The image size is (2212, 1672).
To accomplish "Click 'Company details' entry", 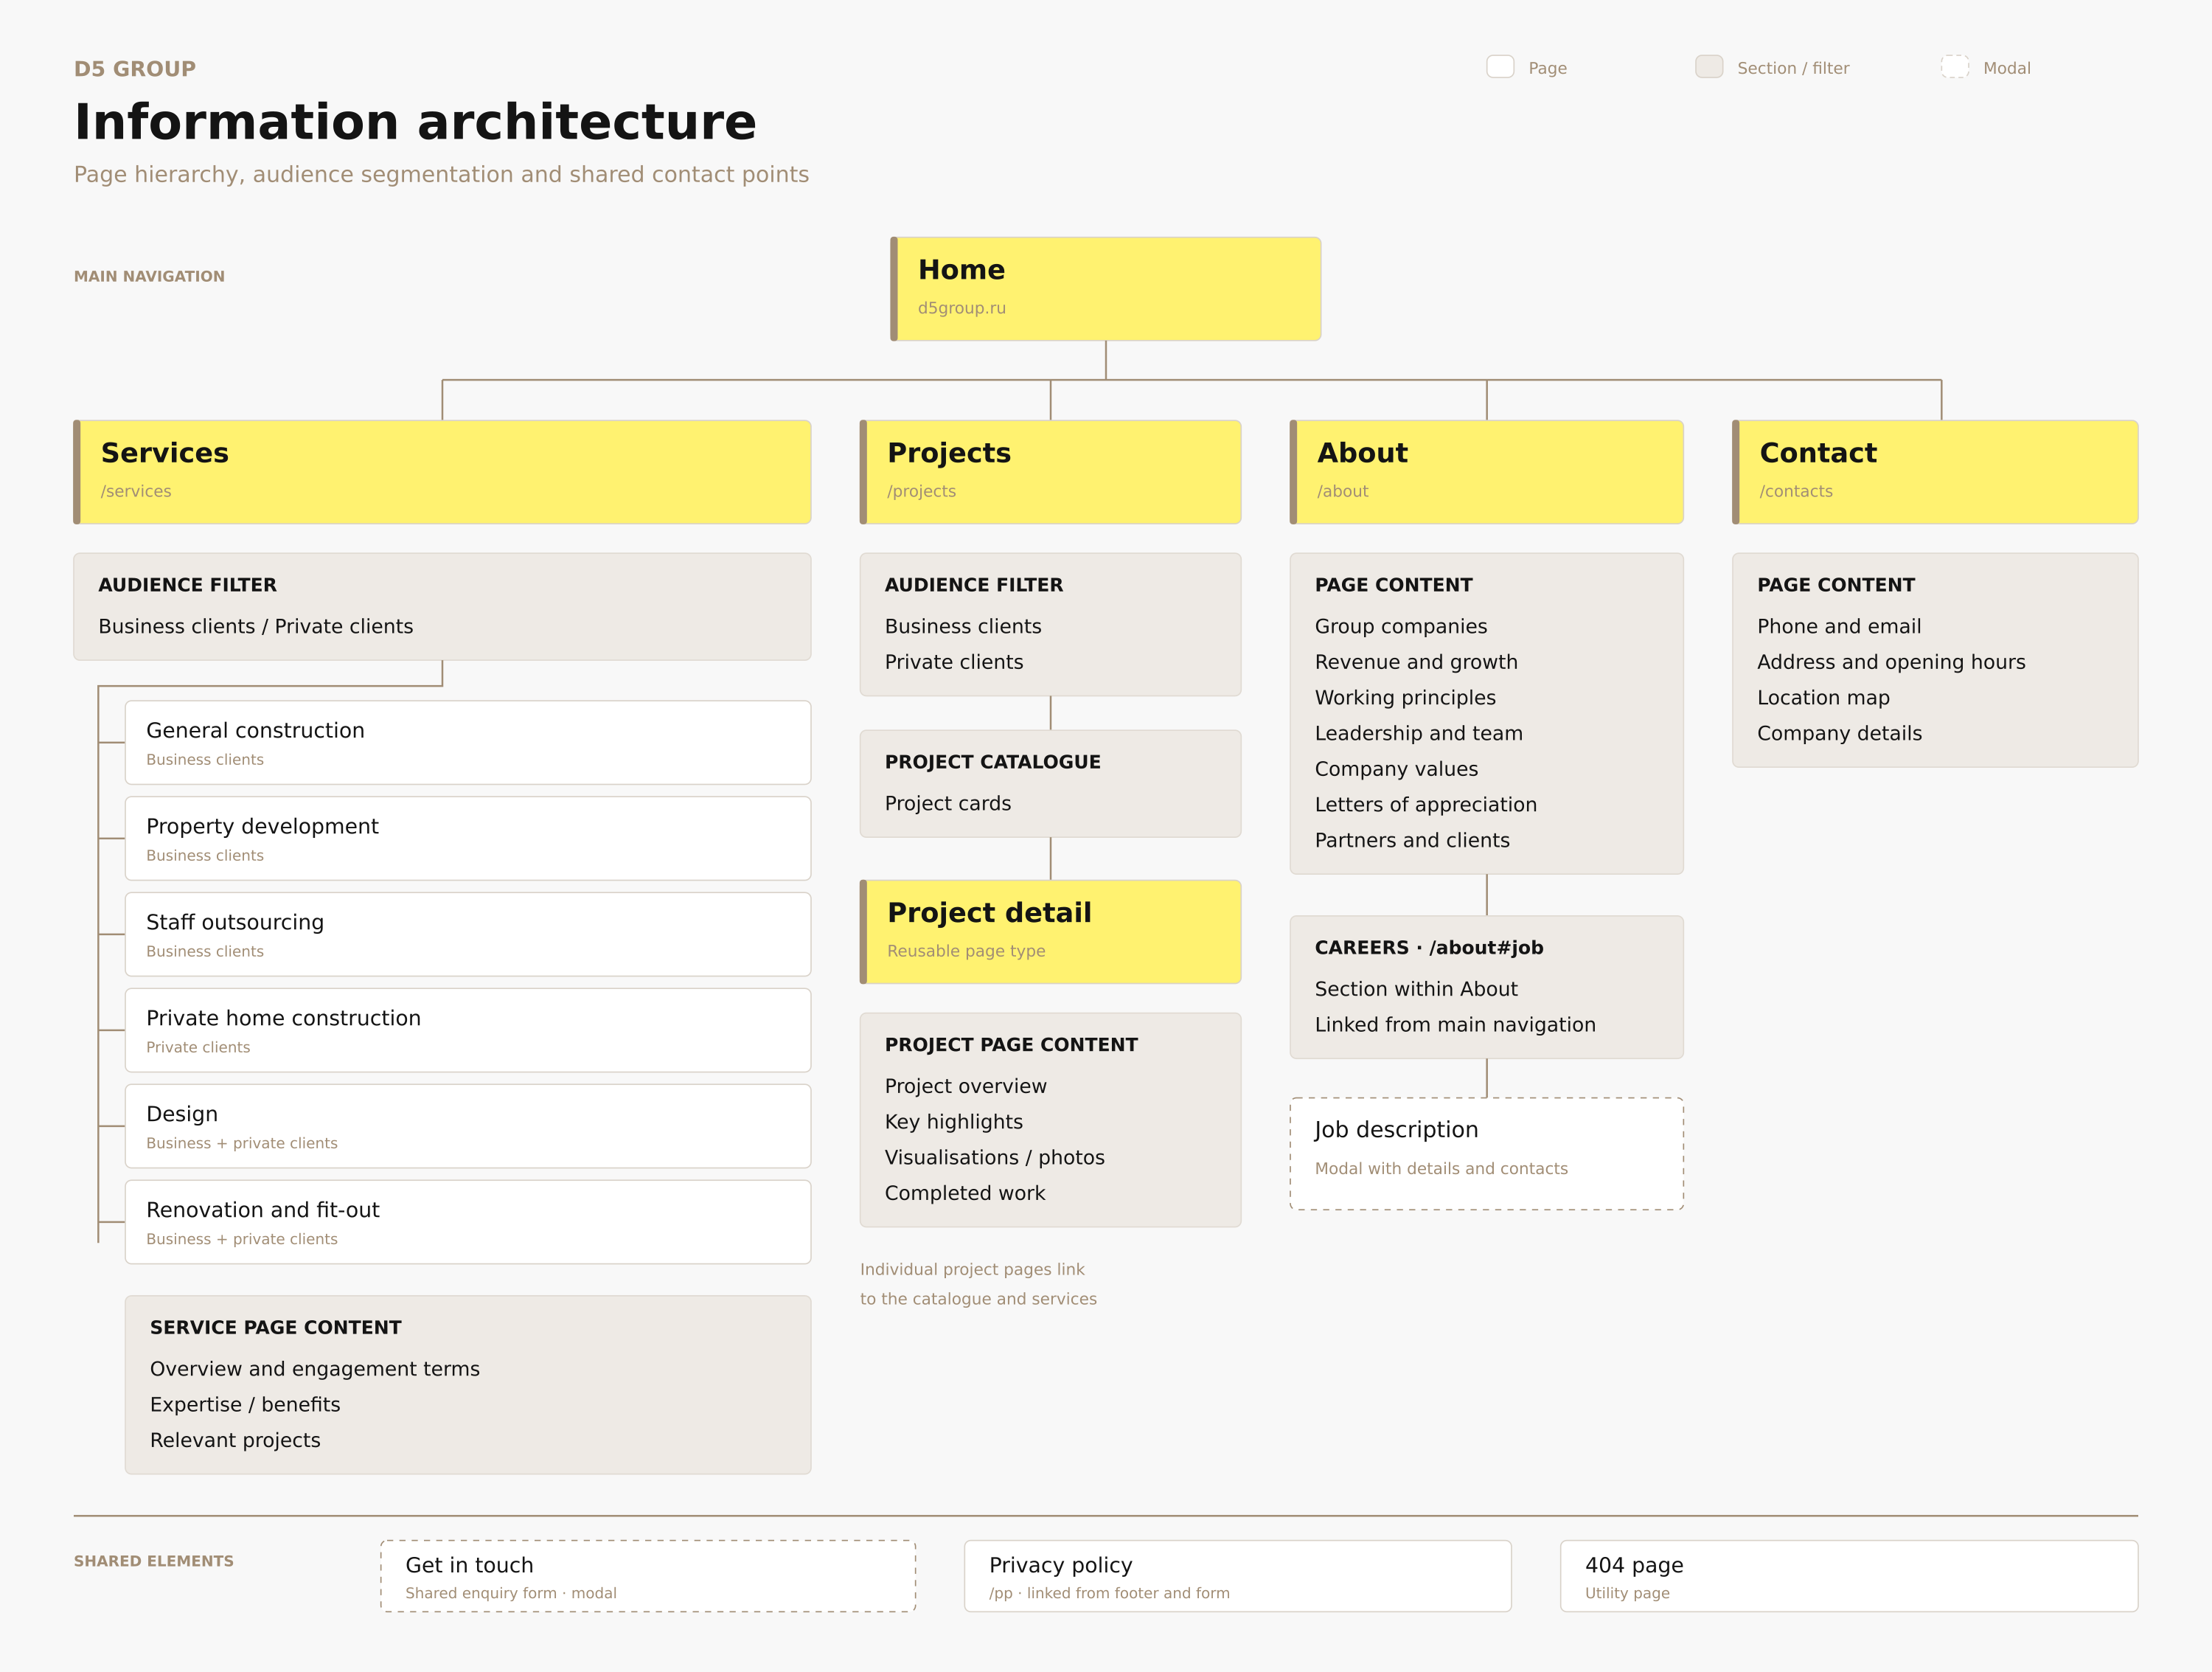I will click(1839, 733).
